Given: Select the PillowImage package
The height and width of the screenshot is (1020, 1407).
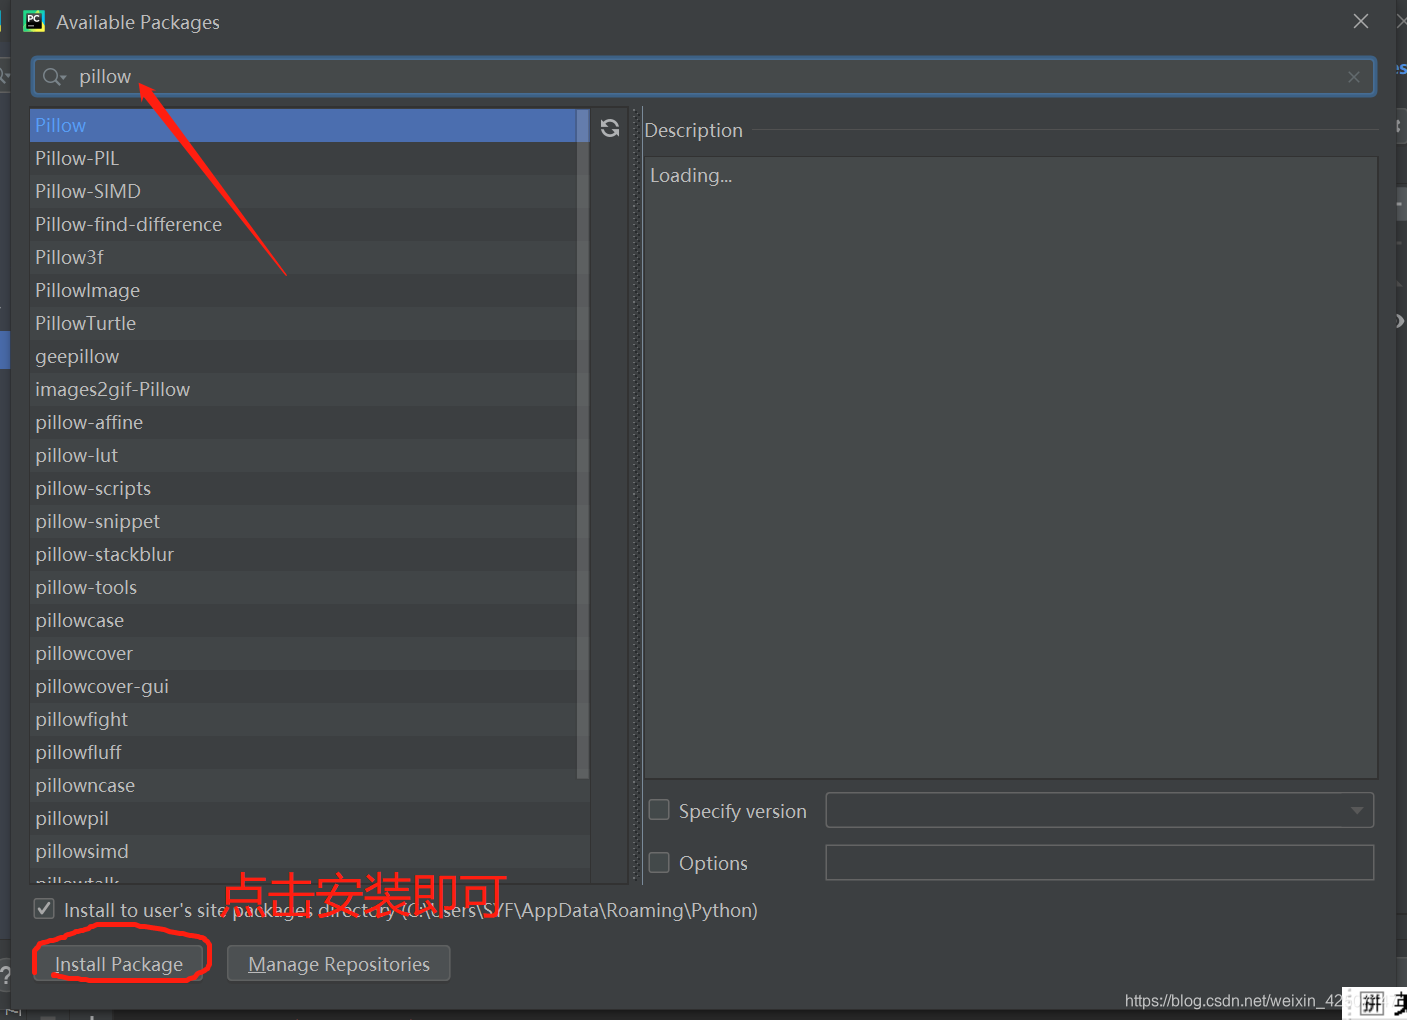Looking at the screenshot, I should 304,290.
